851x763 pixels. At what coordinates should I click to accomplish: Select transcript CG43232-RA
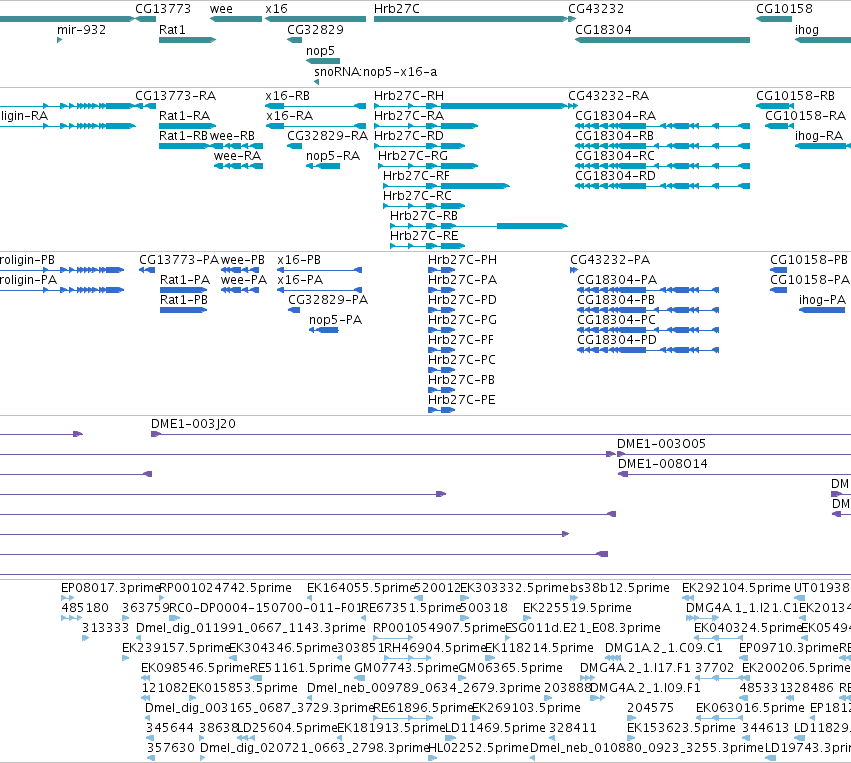pyautogui.click(x=608, y=96)
